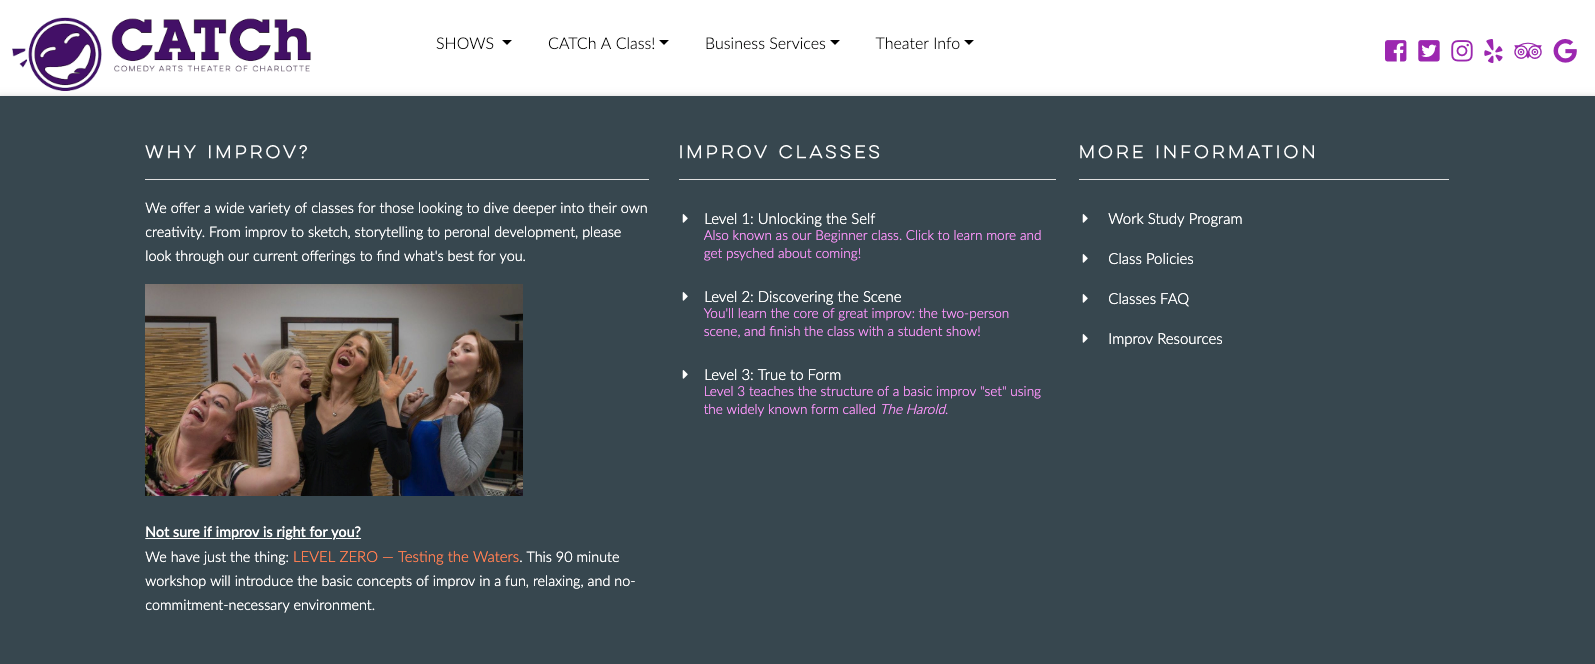The height and width of the screenshot is (664, 1595).
Task: Open the Work Study Program page
Action: click(1175, 219)
